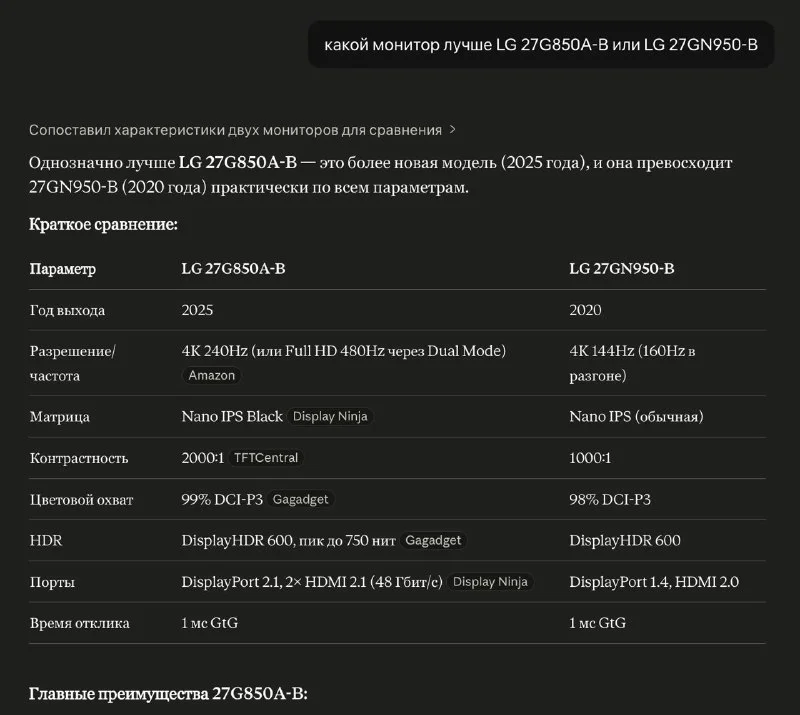Click the 'HDR' row label

46,540
